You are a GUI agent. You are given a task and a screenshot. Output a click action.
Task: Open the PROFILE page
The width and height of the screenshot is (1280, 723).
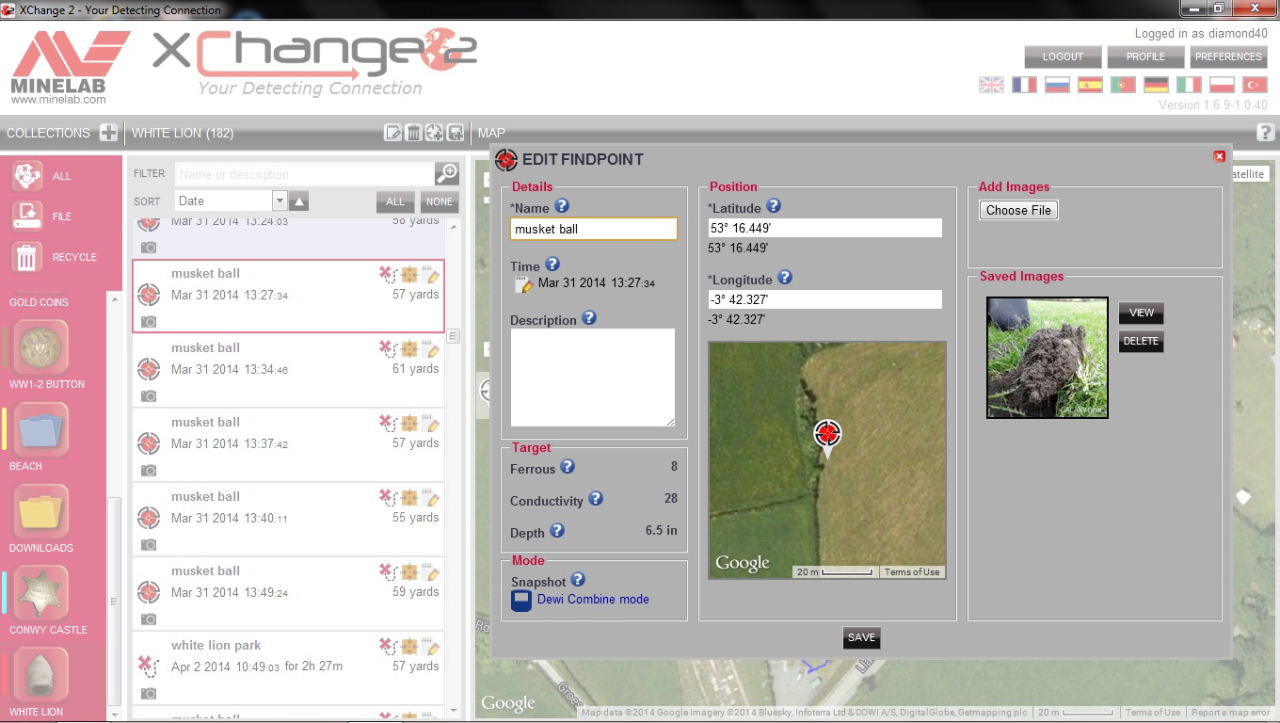[1146, 57]
